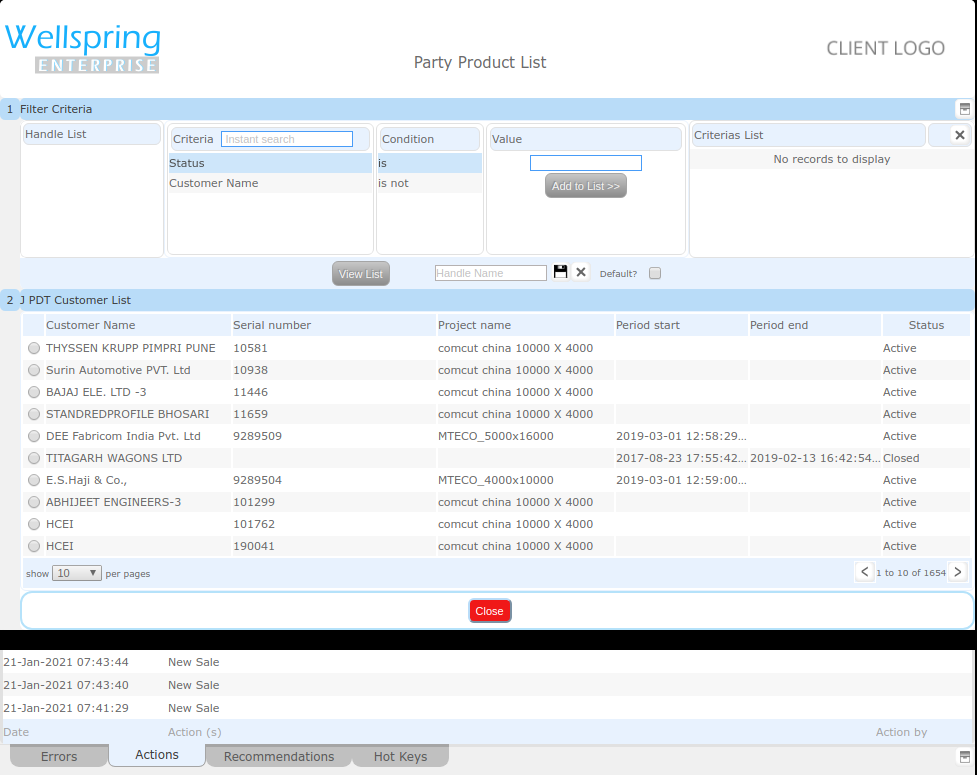Open the 'show per pages' dropdown
977x775 pixels.
tap(77, 572)
